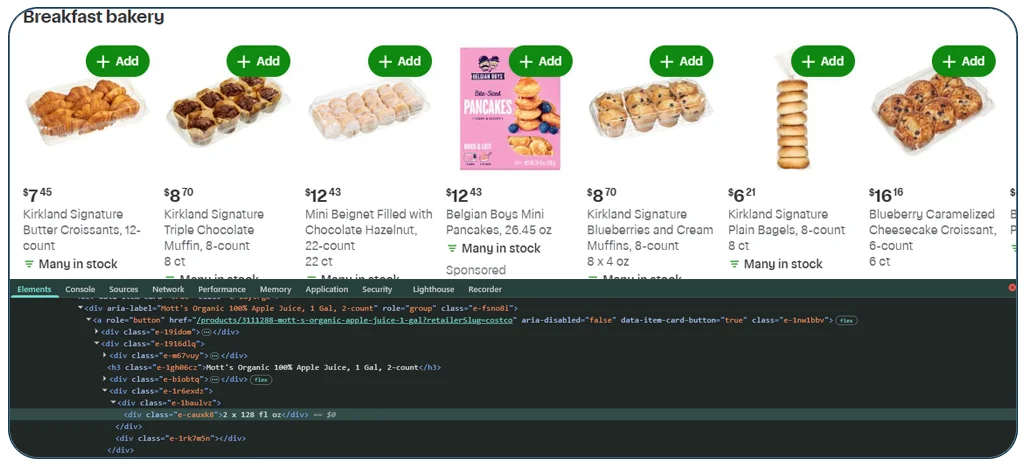Switch to the Console tab
The width and height of the screenshot is (1026, 466).
pyautogui.click(x=80, y=289)
